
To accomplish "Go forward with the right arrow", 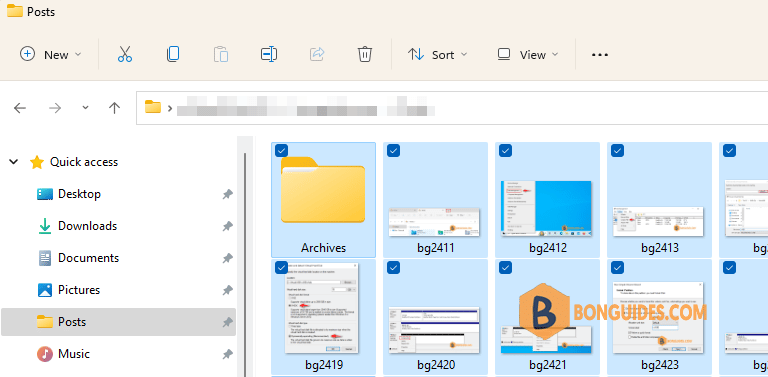I will click(55, 108).
